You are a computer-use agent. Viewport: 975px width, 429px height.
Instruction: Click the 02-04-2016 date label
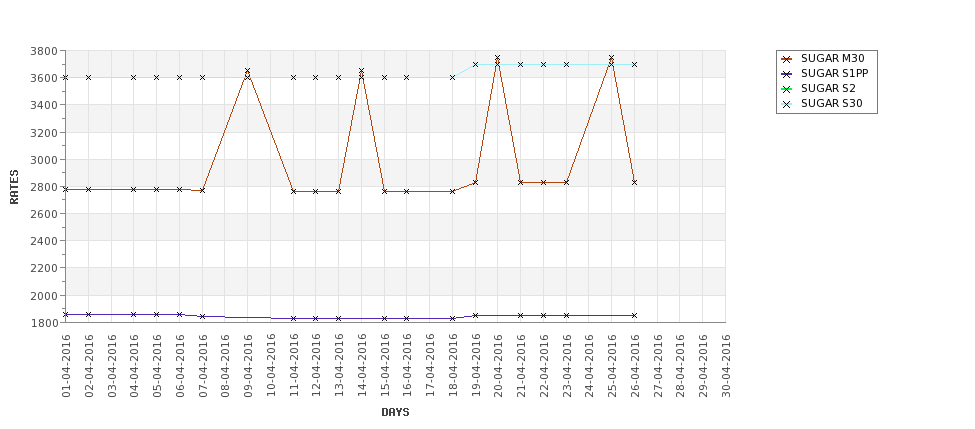click(x=88, y=366)
